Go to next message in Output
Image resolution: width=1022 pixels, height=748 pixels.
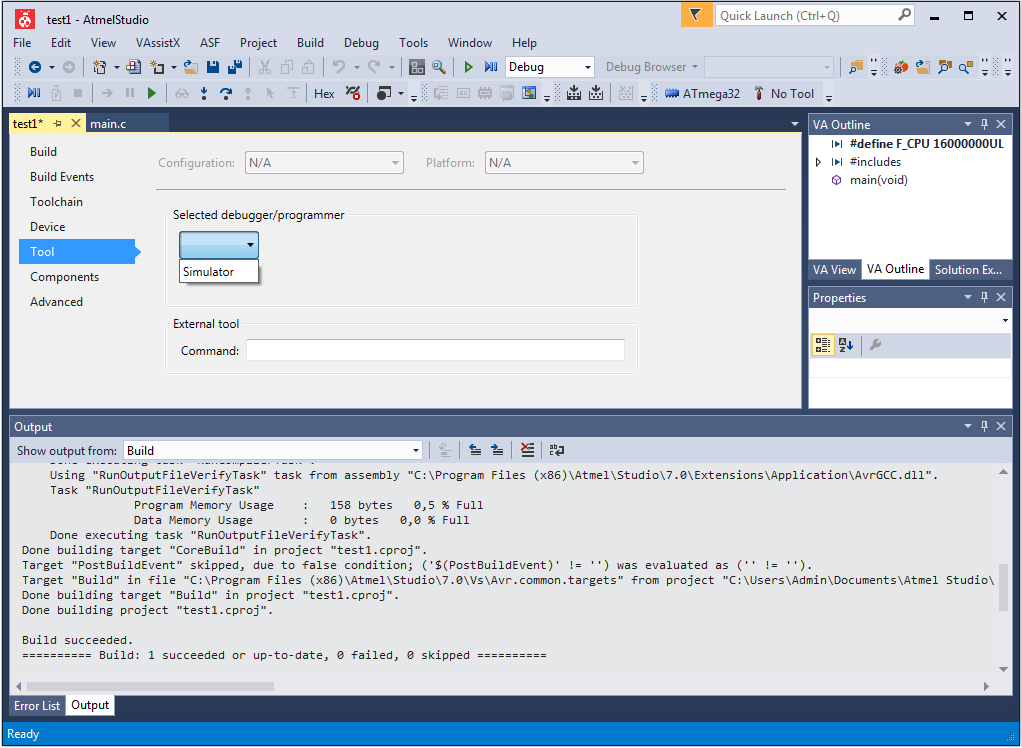(x=497, y=450)
